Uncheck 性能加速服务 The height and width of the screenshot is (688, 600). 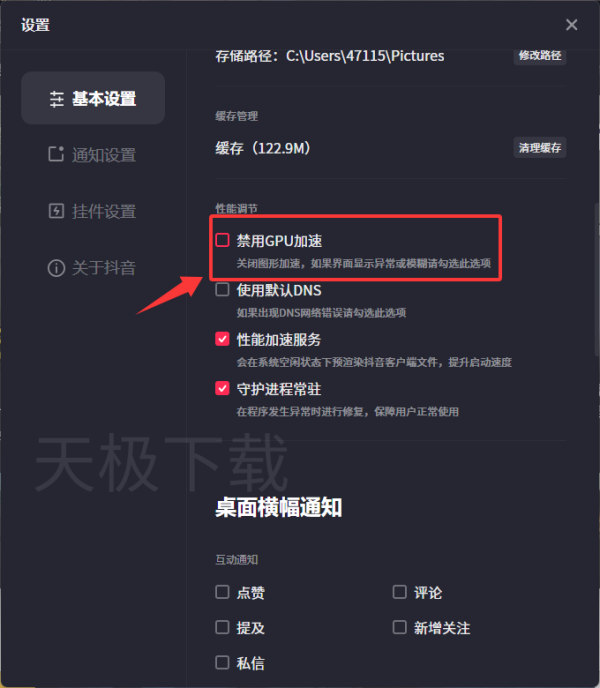tap(222, 339)
